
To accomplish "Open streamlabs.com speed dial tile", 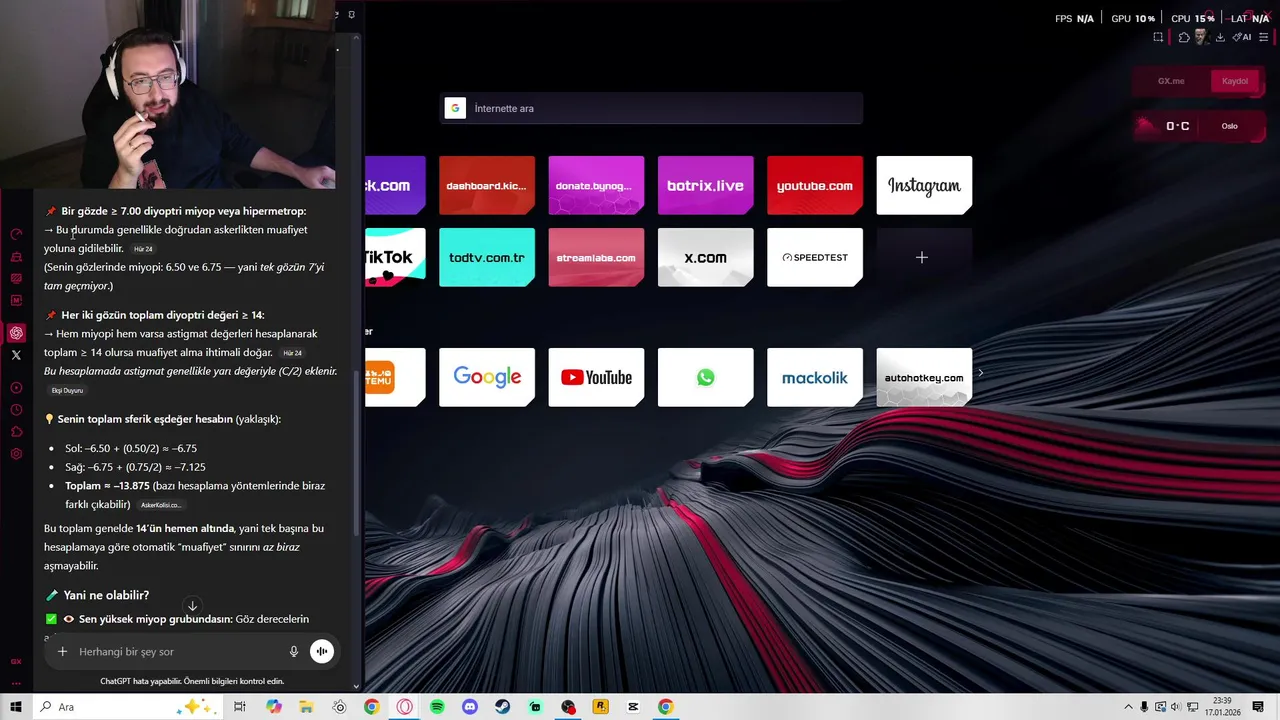I will [x=596, y=257].
